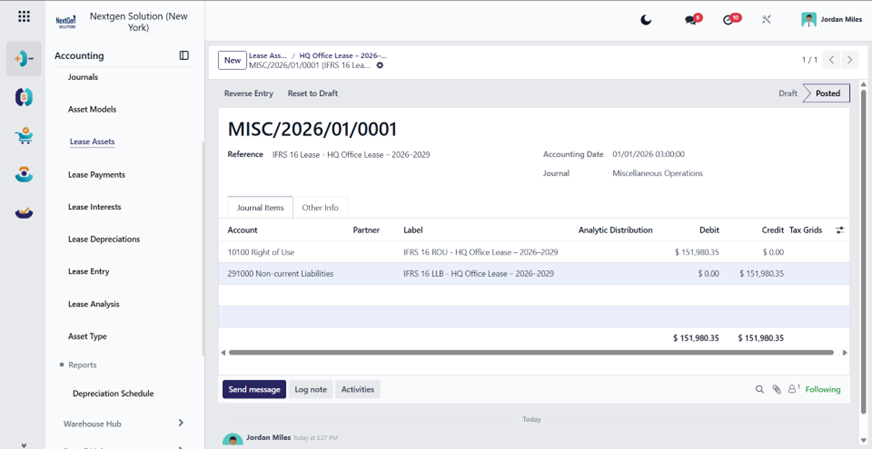Collapse the Accounting sidebar panel icon

click(184, 56)
